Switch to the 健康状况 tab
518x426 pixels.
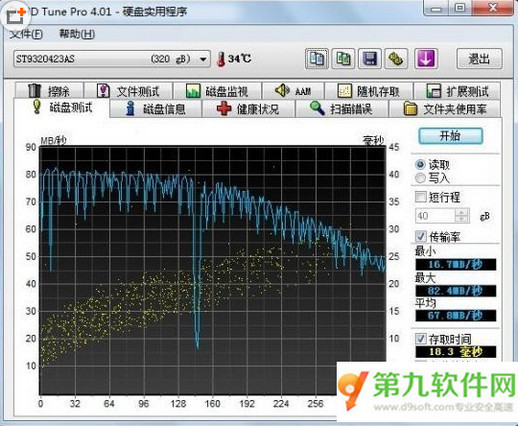coord(248,109)
